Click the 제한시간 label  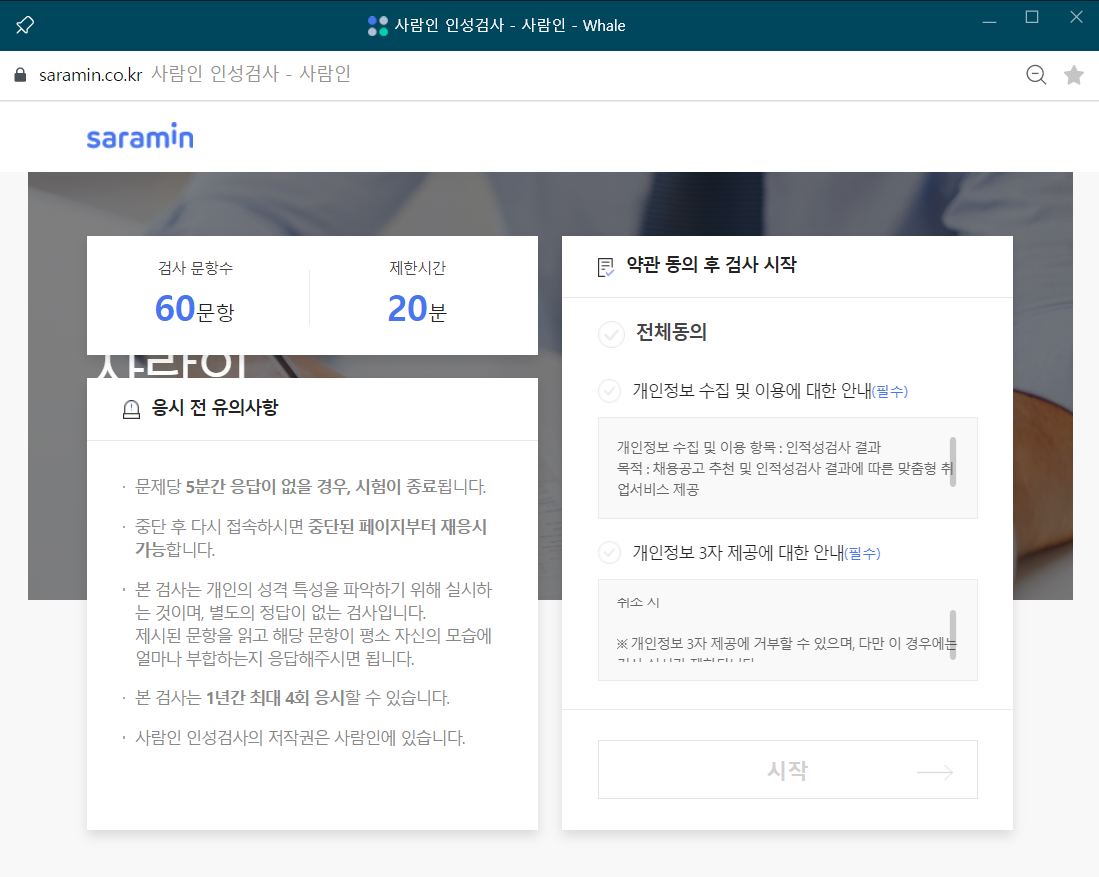coord(418,268)
